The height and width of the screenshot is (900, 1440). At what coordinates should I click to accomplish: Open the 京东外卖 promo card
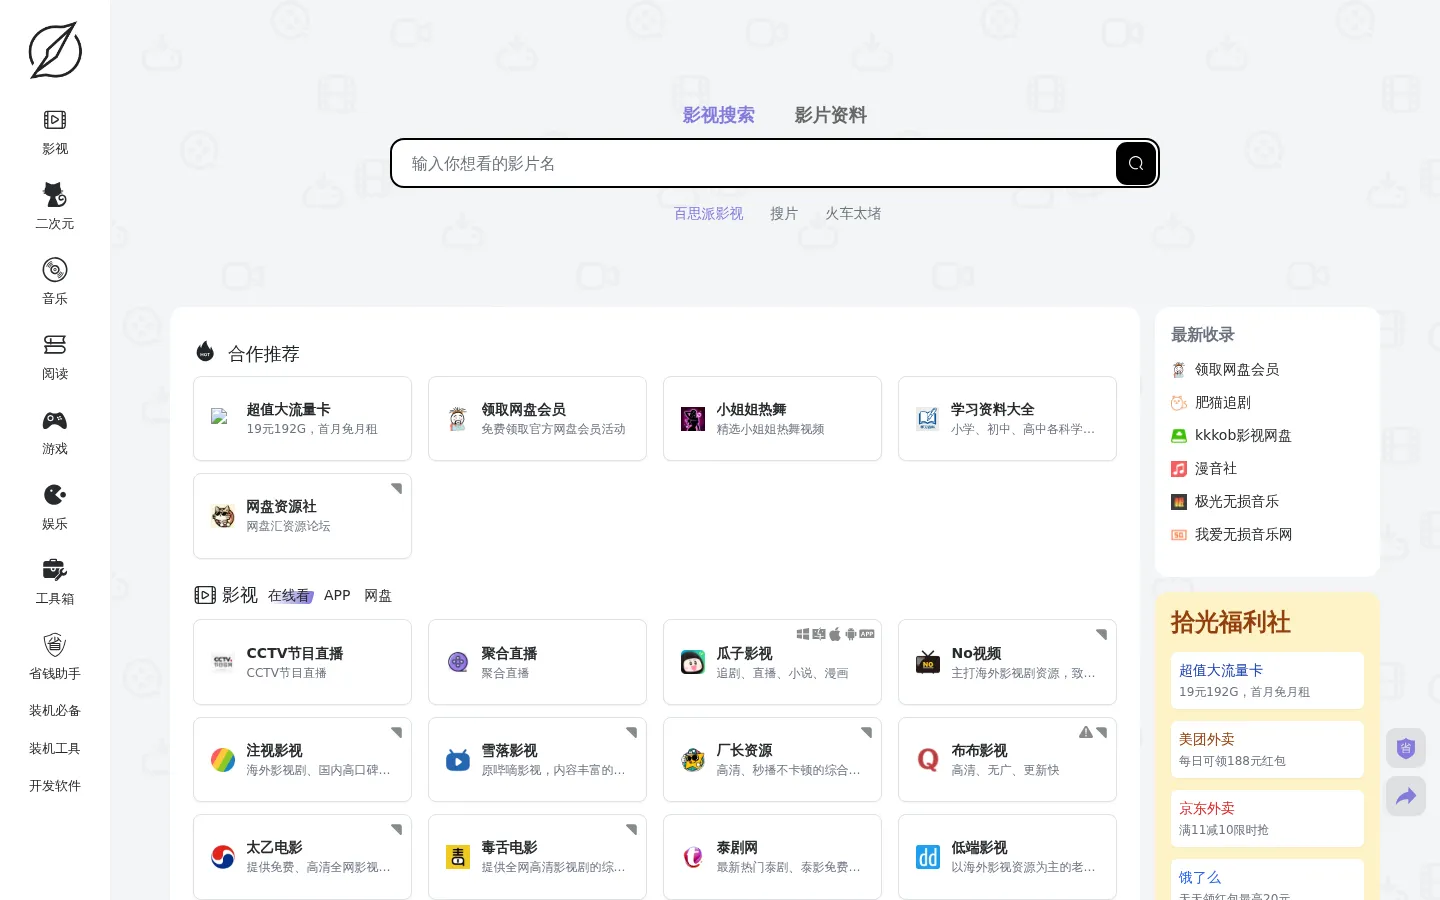[x=1267, y=818]
